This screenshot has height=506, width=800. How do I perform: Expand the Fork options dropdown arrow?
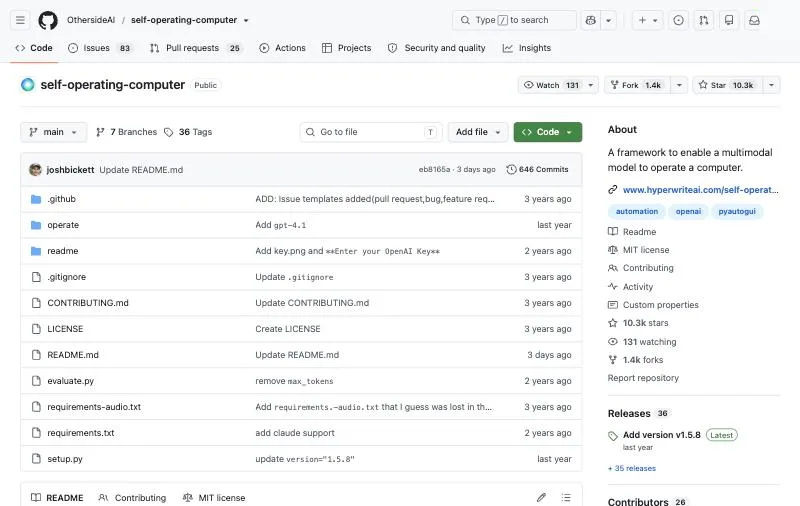coord(679,85)
